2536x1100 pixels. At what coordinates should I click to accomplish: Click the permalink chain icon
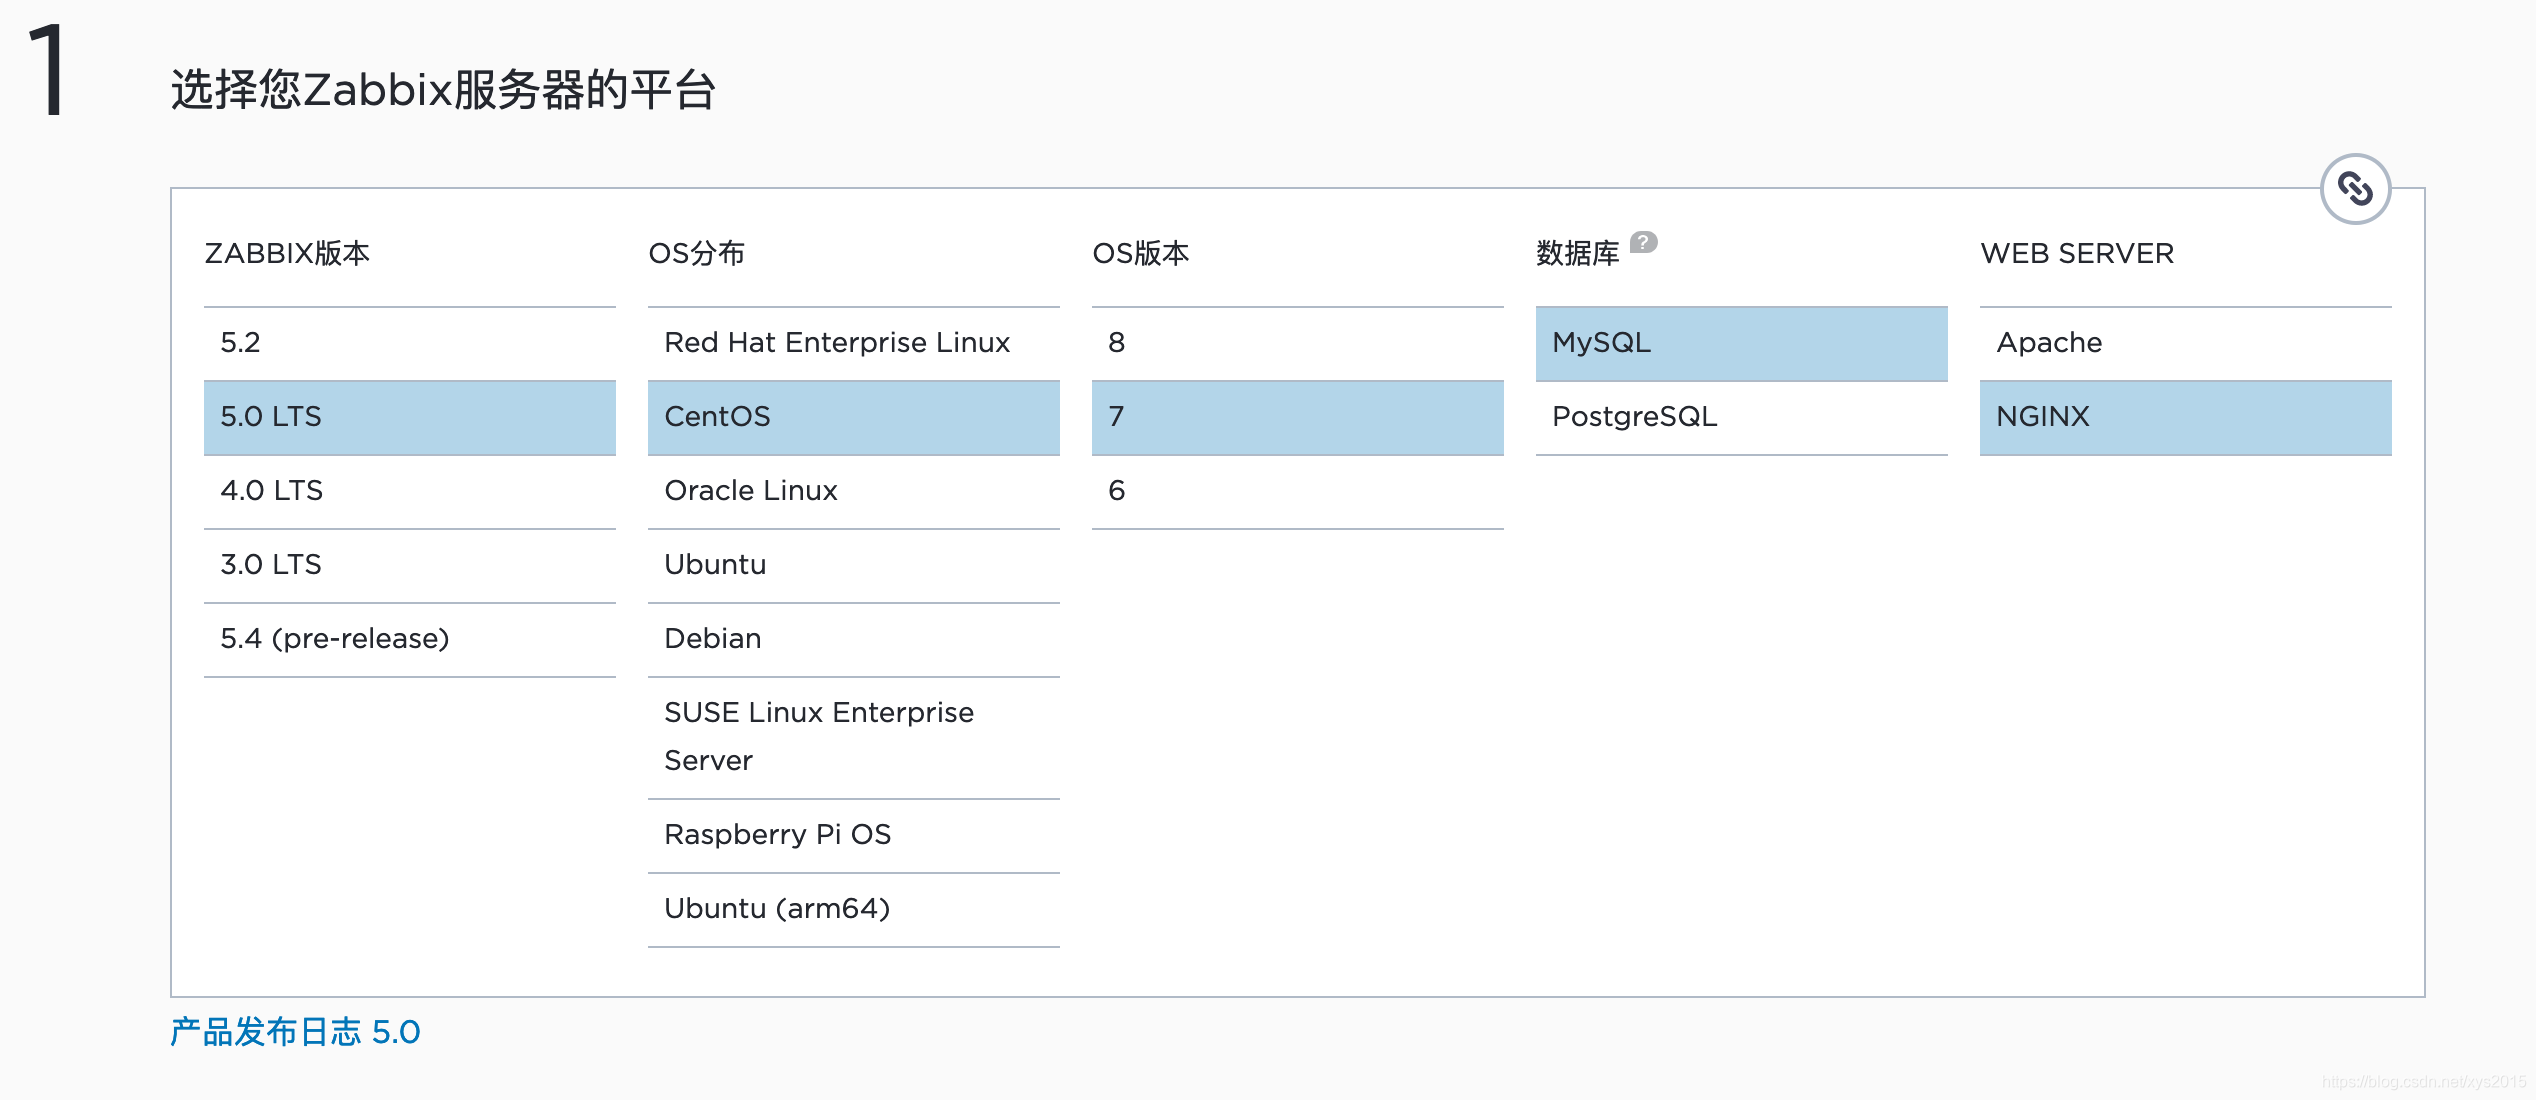tap(2355, 188)
